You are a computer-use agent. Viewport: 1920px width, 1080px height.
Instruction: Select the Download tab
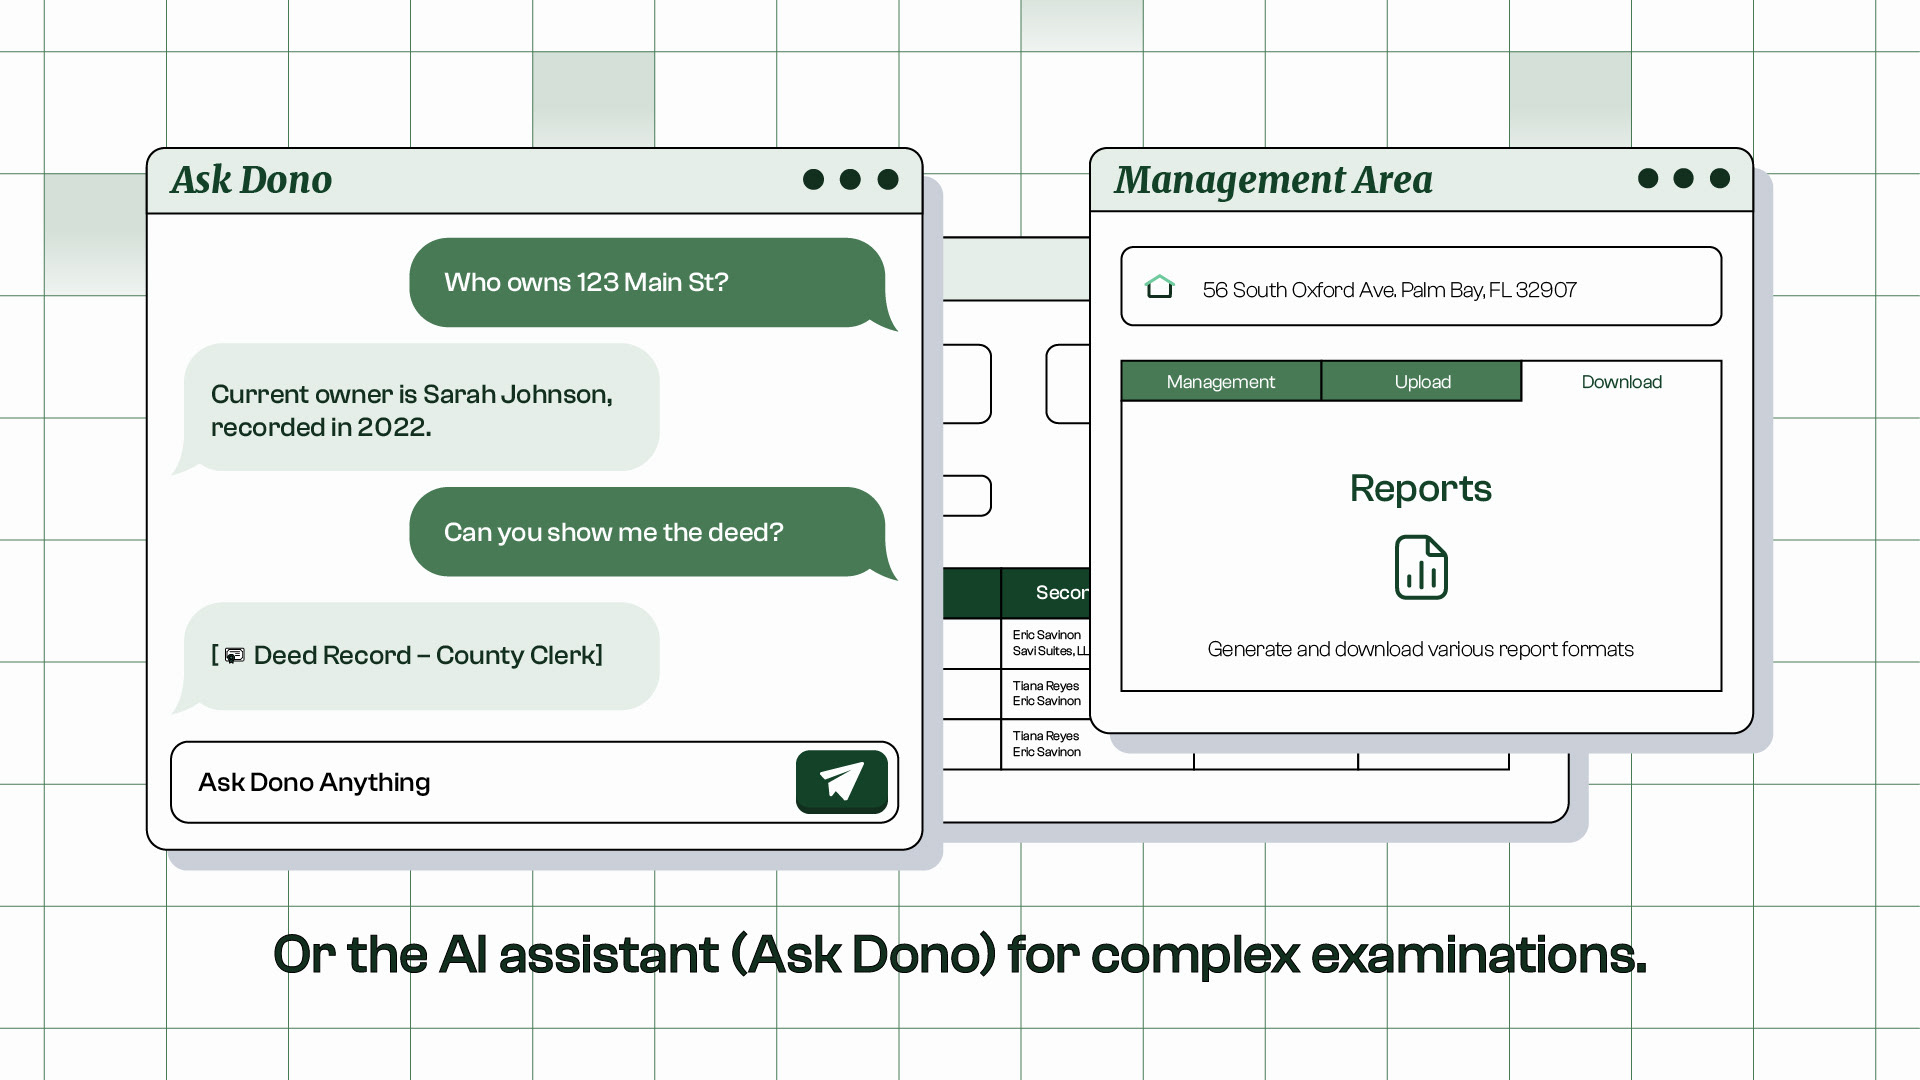click(x=1620, y=382)
